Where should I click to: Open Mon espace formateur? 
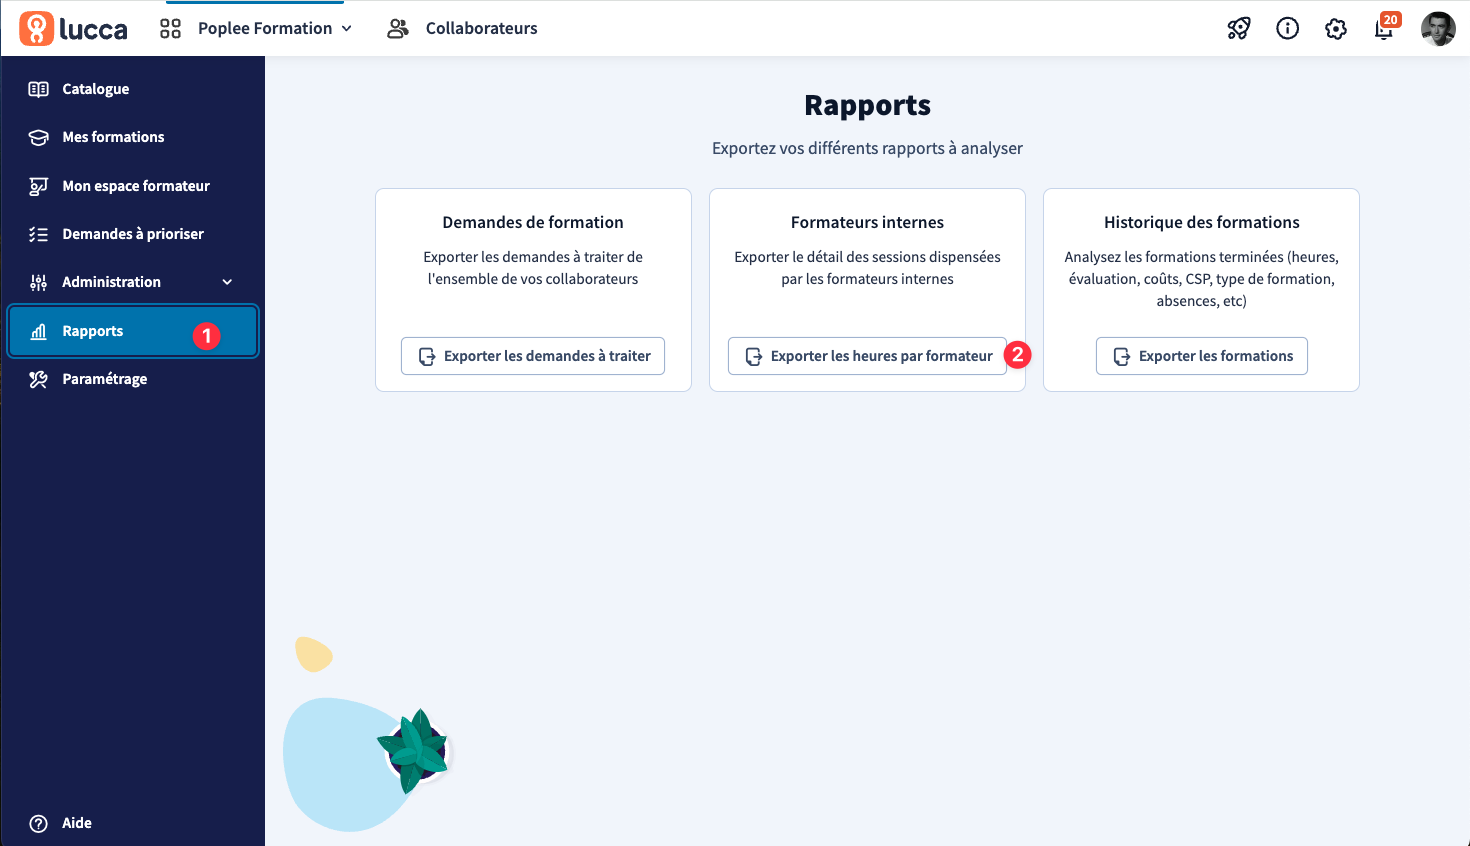coord(132,186)
